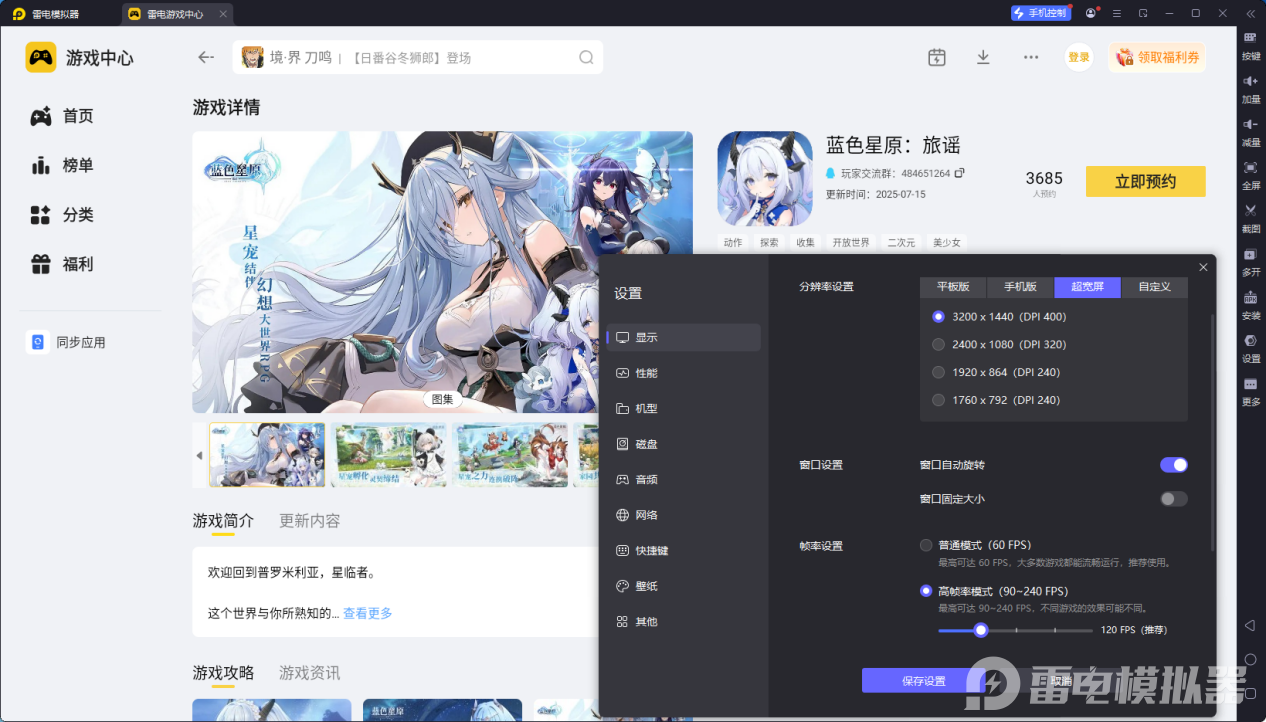Switch to the 超宽屏 resolution tab

point(1087,287)
